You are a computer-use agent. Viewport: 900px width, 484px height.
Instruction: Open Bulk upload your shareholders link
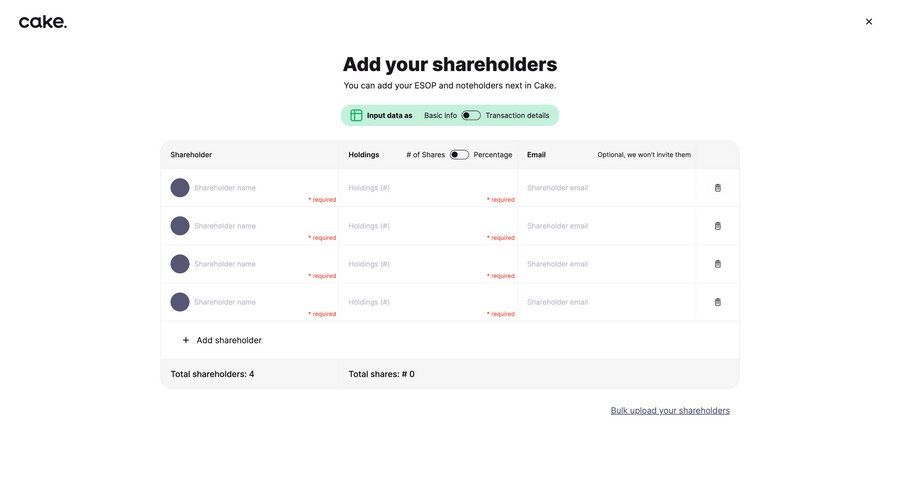pyautogui.click(x=670, y=411)
